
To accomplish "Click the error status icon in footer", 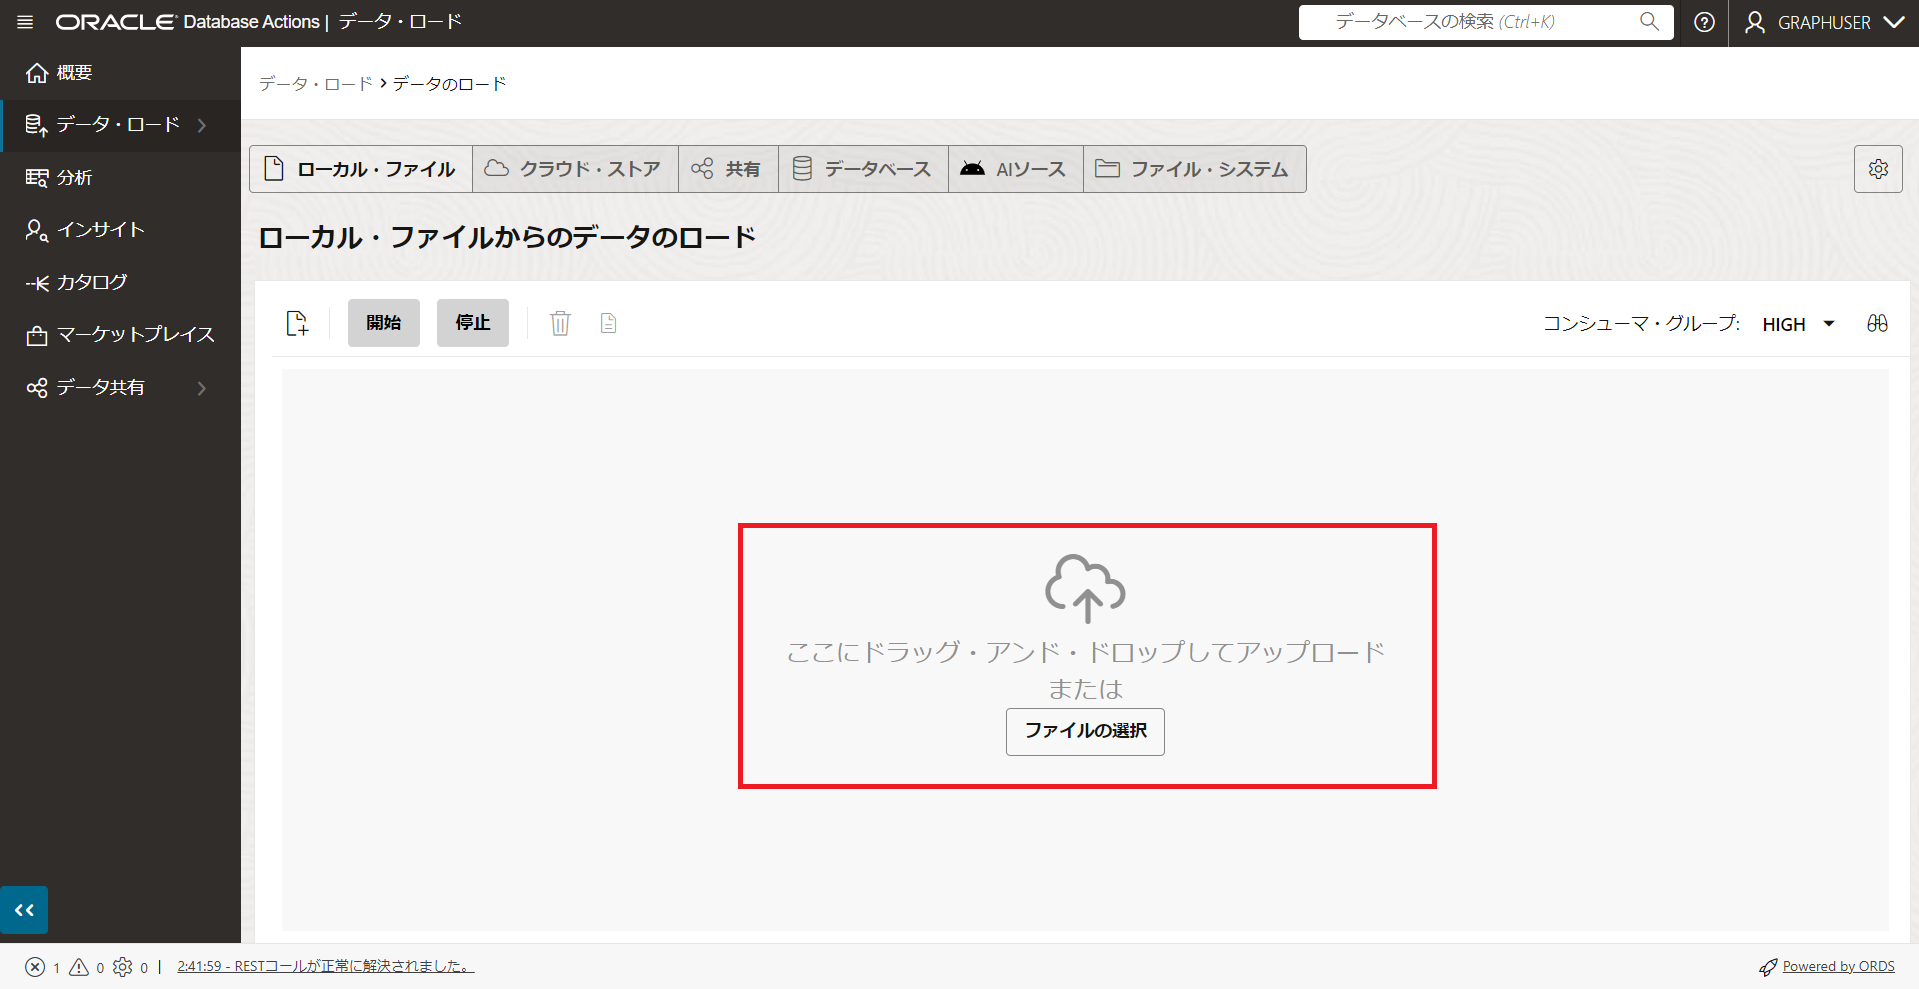I will [x=36, y=966].
